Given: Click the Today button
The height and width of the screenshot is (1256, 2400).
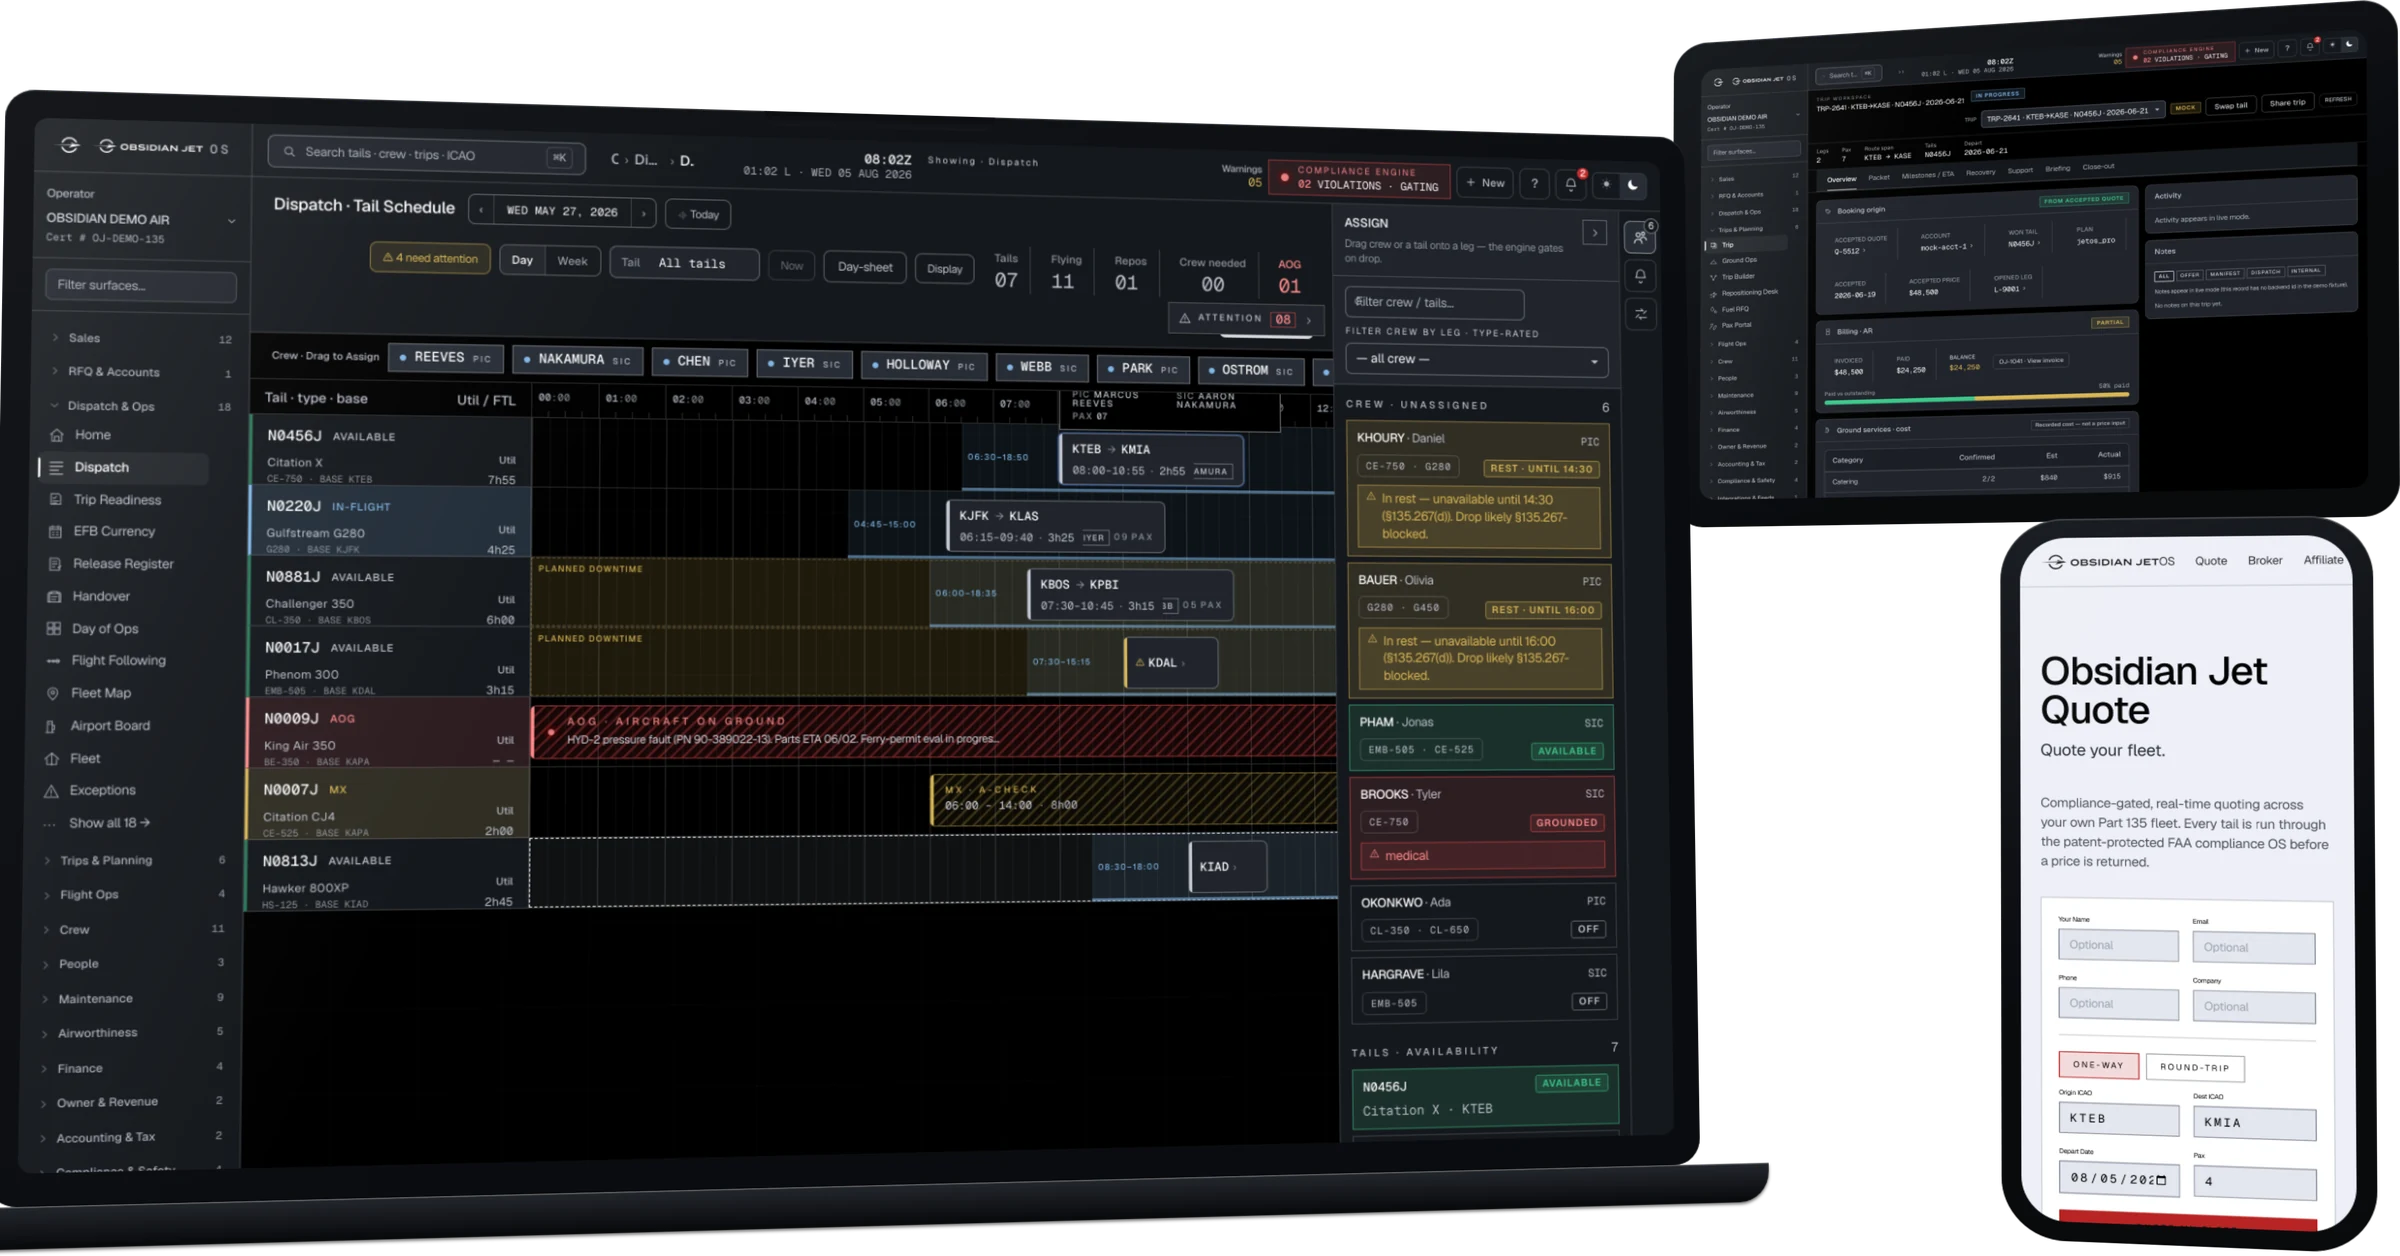Looking at the screenshot, I should [x=699, y=215].
